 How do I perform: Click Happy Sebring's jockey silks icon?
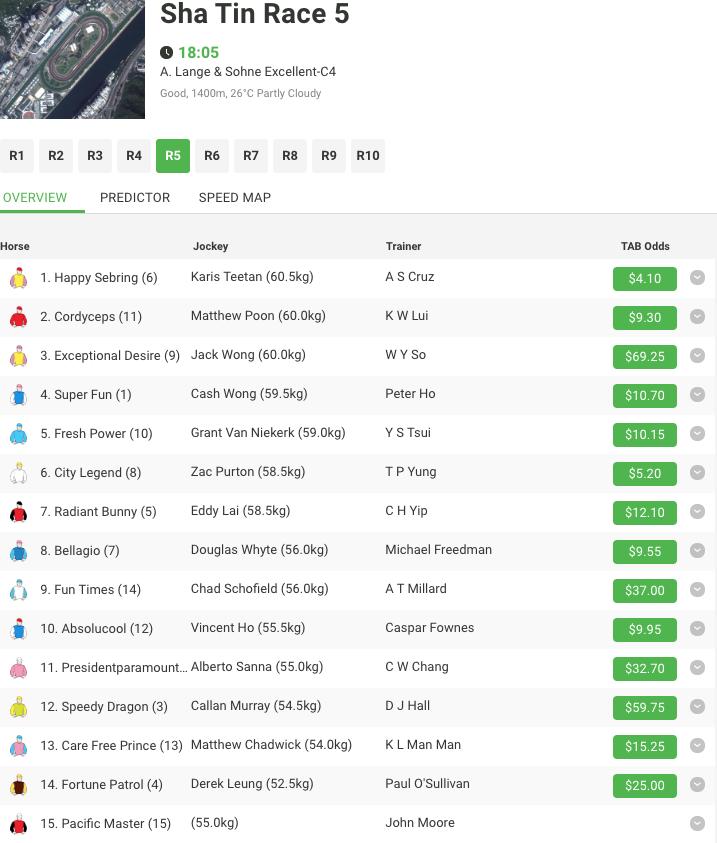point(18,279)
